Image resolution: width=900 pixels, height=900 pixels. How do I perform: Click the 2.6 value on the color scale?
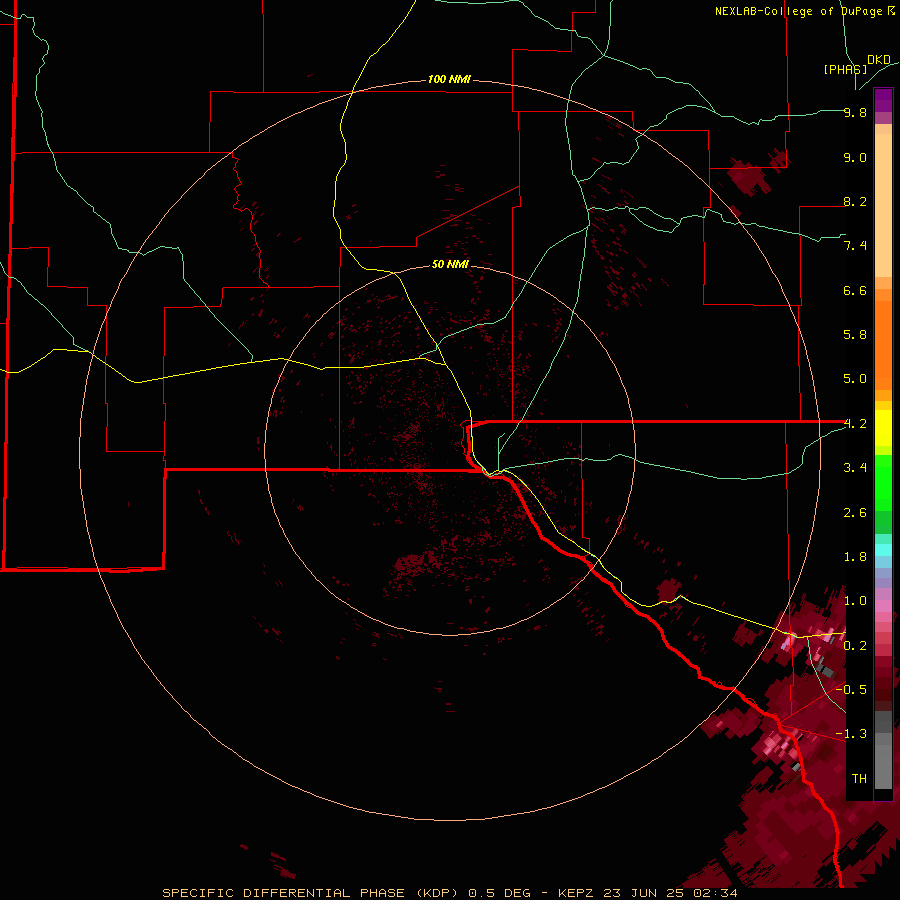[855, 513]
